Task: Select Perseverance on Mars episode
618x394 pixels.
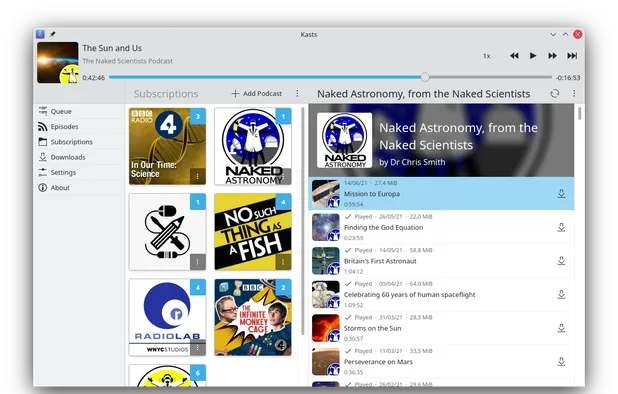Action: 441,362
